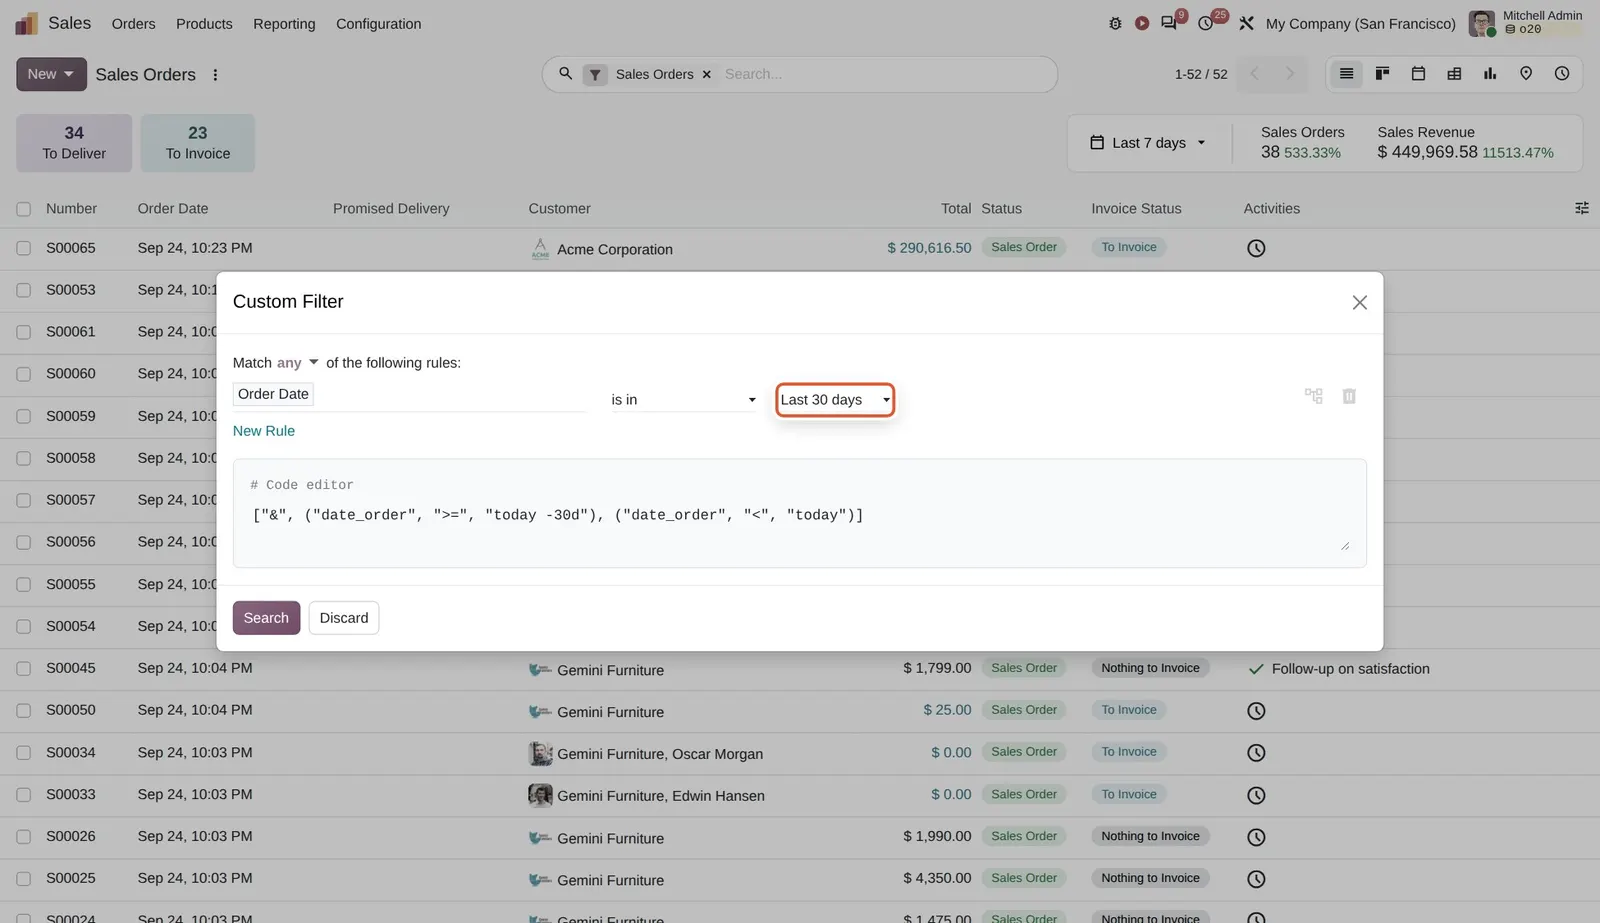The image size is (1600, 923).
Task: Open the debug bug icon in navbar
Action: tap(1115, 23)
